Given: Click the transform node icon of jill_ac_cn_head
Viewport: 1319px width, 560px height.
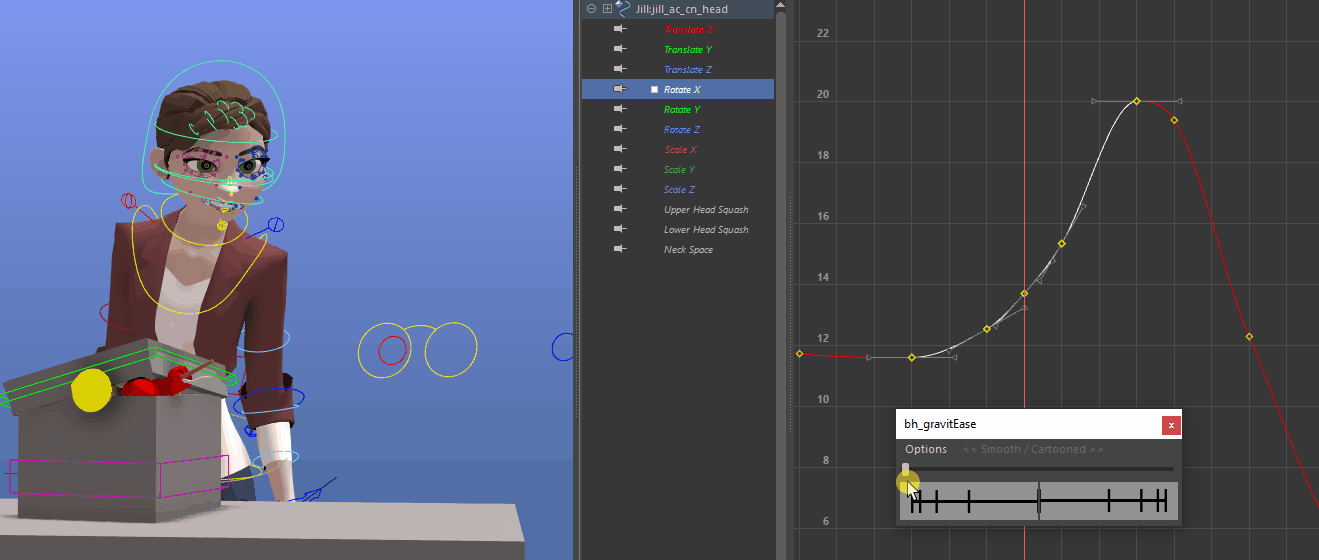Looking at the screenshot, I should click(624, 8).
